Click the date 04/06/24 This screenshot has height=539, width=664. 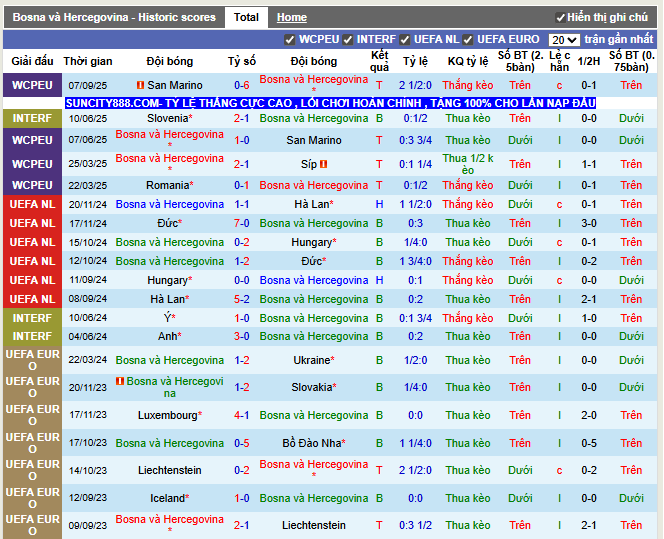[x=88, y=337]
